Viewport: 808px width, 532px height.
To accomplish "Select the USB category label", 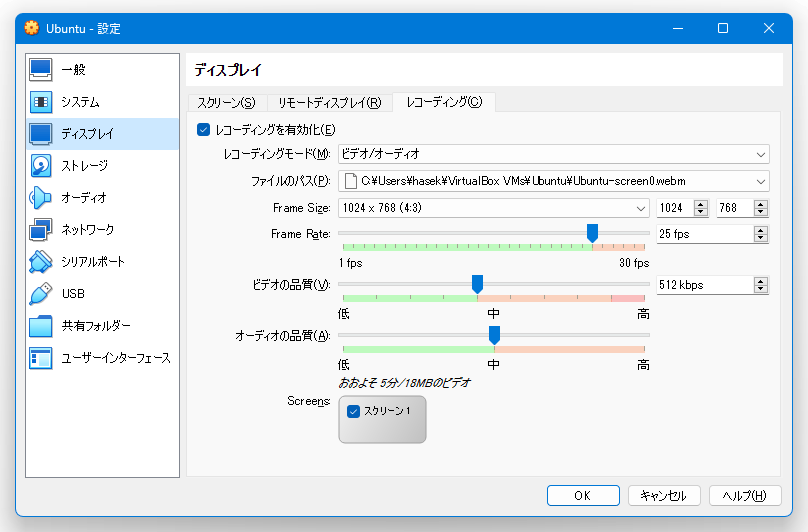I will (73, 293).
